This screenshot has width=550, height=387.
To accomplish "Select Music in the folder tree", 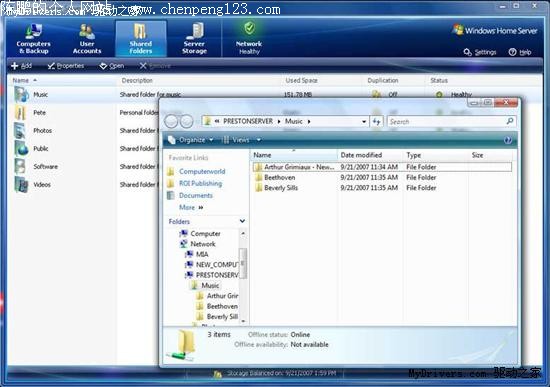I will 210,286.
